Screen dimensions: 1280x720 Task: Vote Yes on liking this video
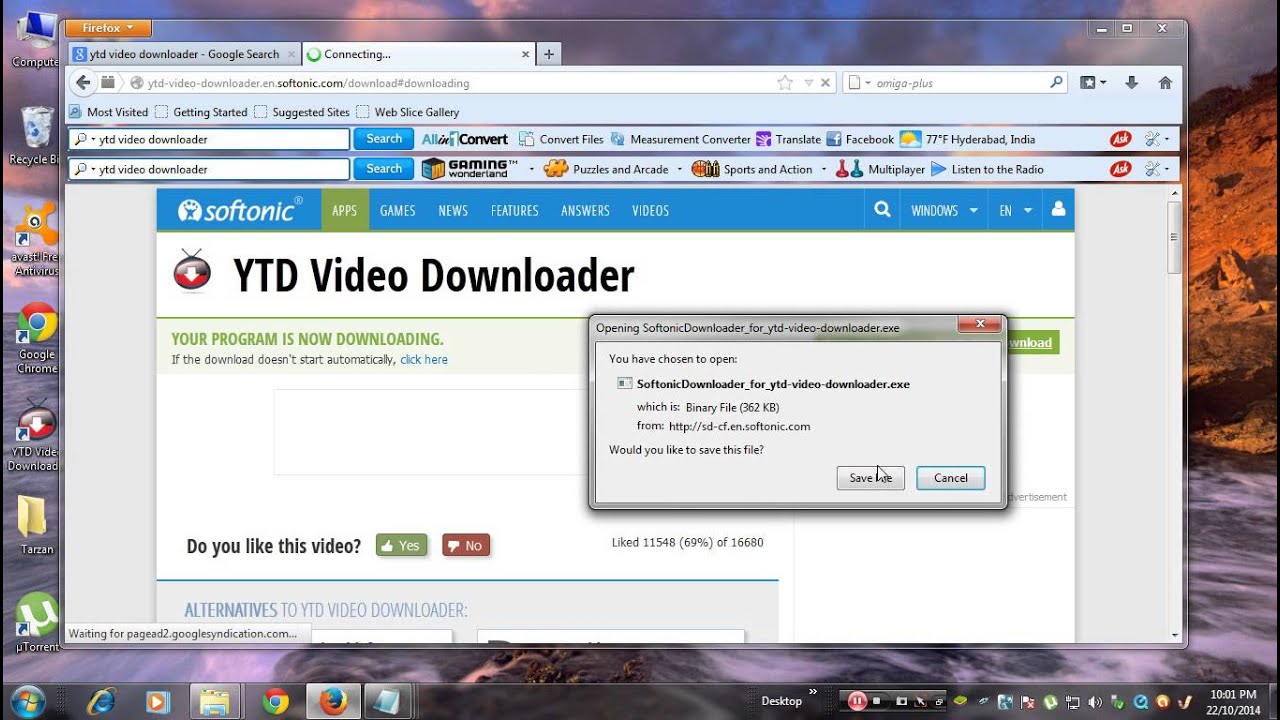click(x=401, y=545)
